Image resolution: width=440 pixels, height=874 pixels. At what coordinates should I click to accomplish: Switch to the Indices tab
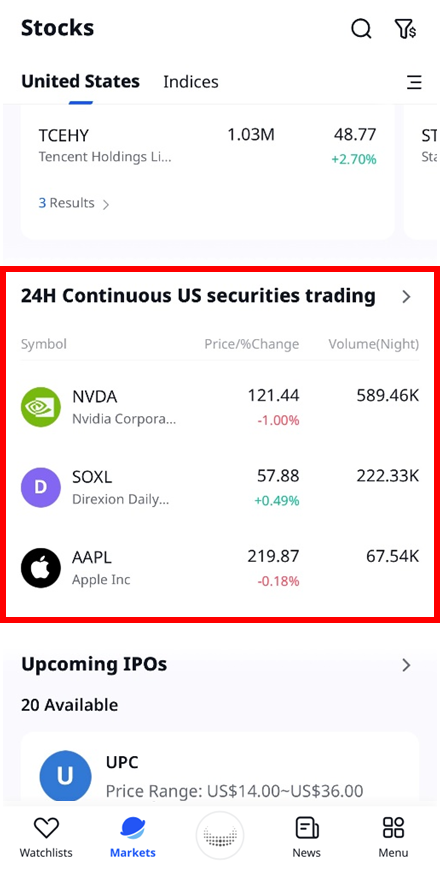click(191, 82)
